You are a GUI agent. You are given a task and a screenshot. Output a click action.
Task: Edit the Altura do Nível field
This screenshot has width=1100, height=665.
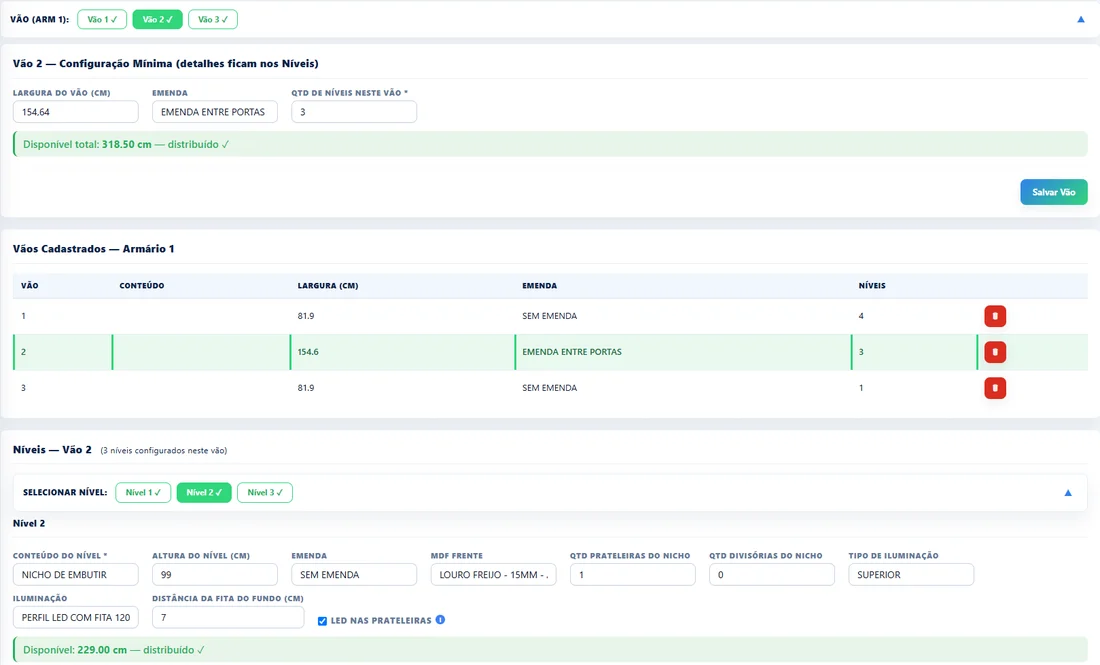(215, 575)
